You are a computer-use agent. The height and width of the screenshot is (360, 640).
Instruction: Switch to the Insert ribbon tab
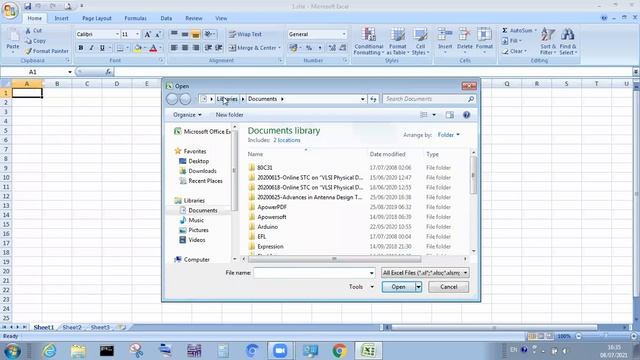click(62, 18)
